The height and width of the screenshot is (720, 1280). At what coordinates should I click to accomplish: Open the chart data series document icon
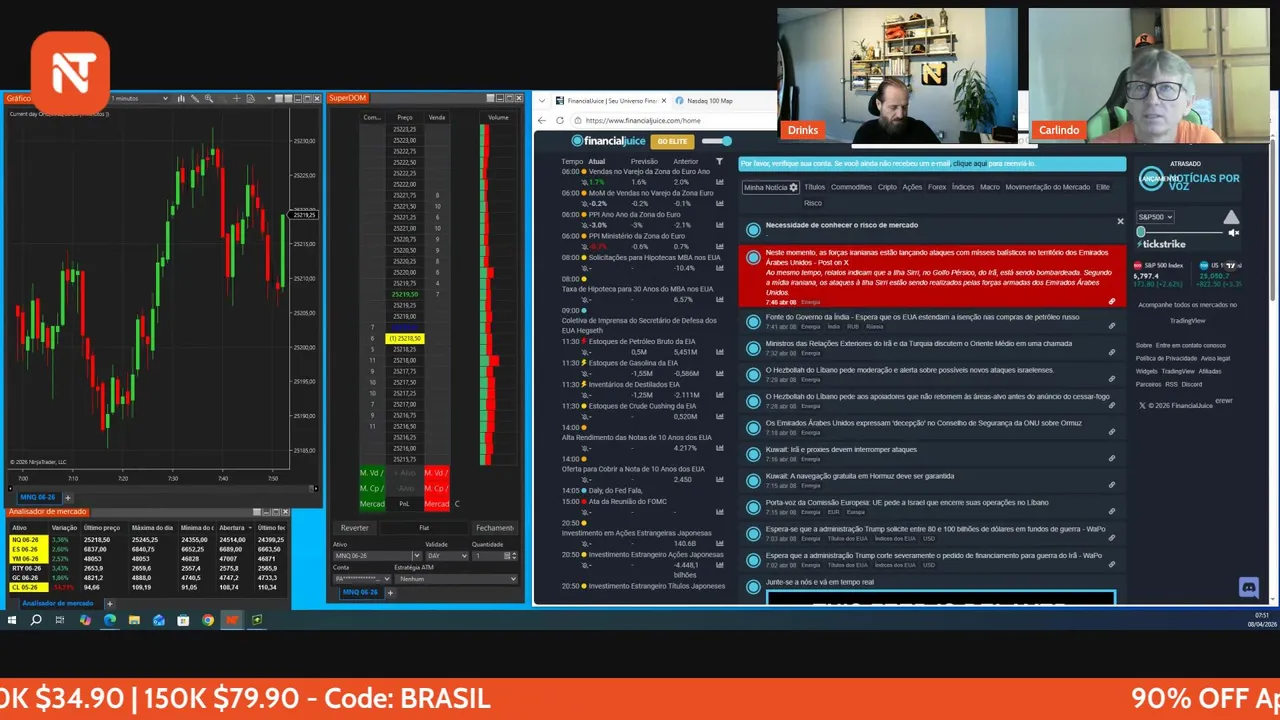251,98
